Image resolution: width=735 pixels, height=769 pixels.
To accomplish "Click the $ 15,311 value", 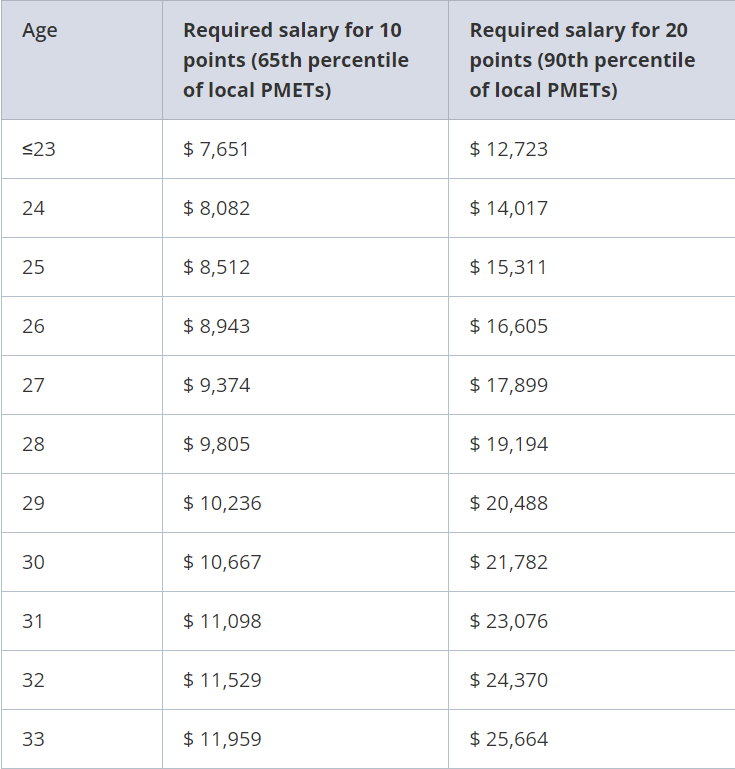I will pos(508,267).
